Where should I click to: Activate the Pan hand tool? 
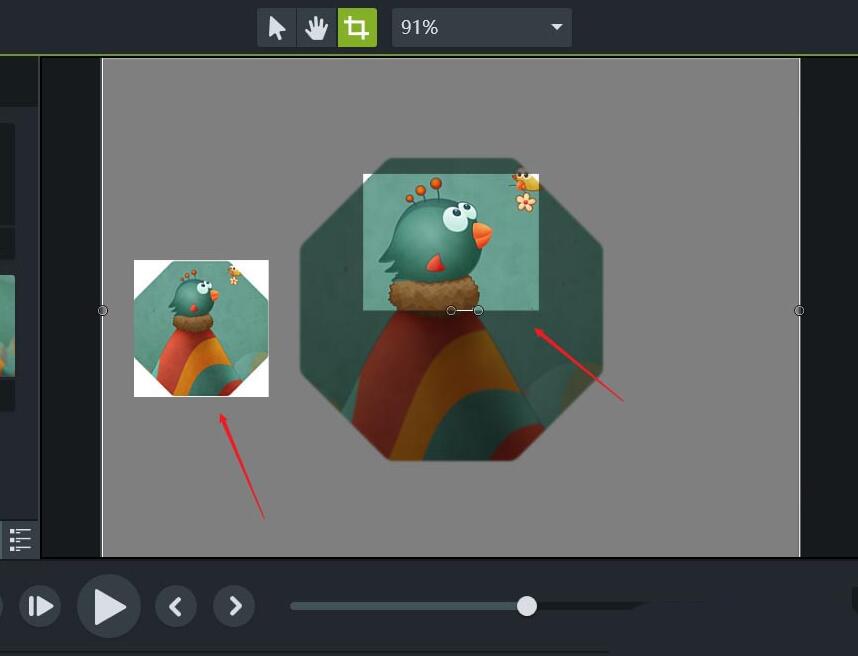pyautogui.click(x=317, y=27)
